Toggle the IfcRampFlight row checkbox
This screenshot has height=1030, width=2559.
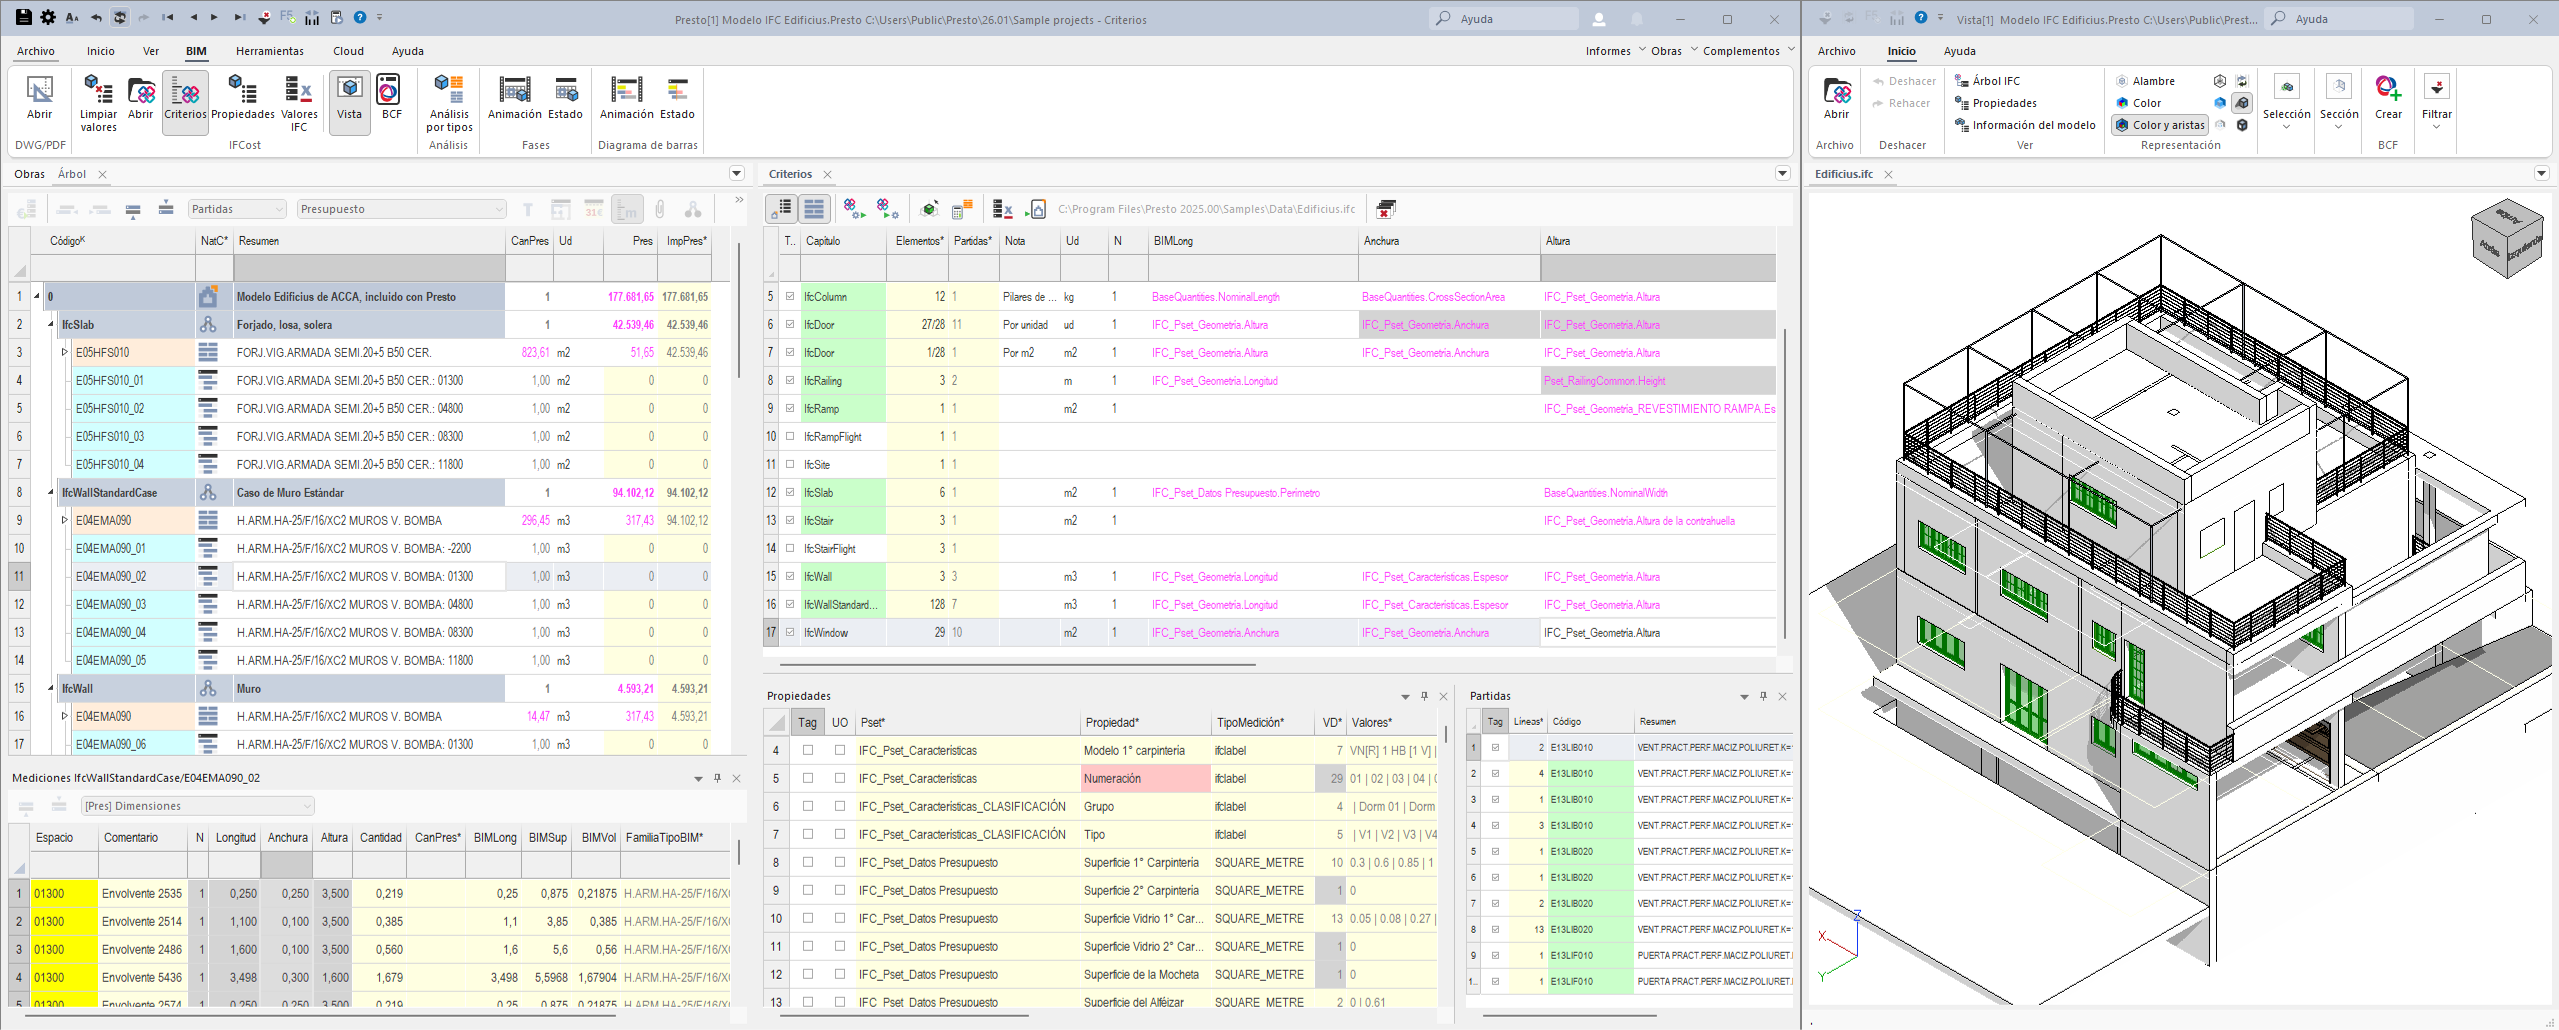[x=790, y=437]
